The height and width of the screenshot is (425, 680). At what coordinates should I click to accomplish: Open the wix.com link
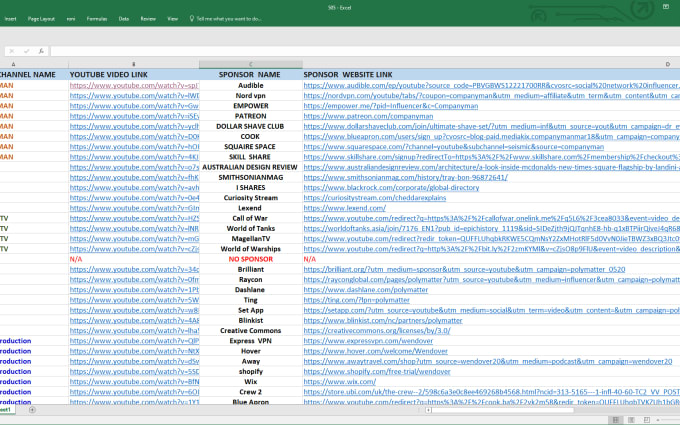[340, 382]
